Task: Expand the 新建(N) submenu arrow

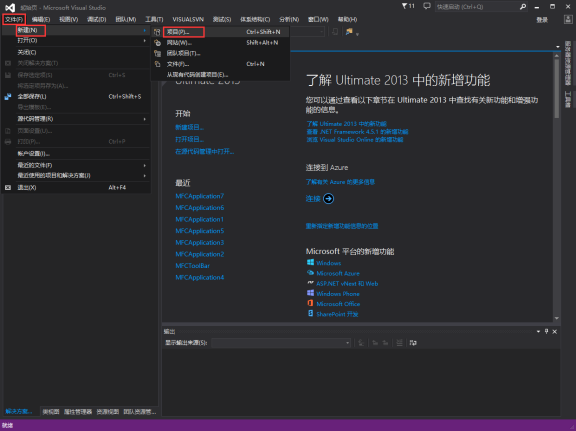Action: coord(145,30)
